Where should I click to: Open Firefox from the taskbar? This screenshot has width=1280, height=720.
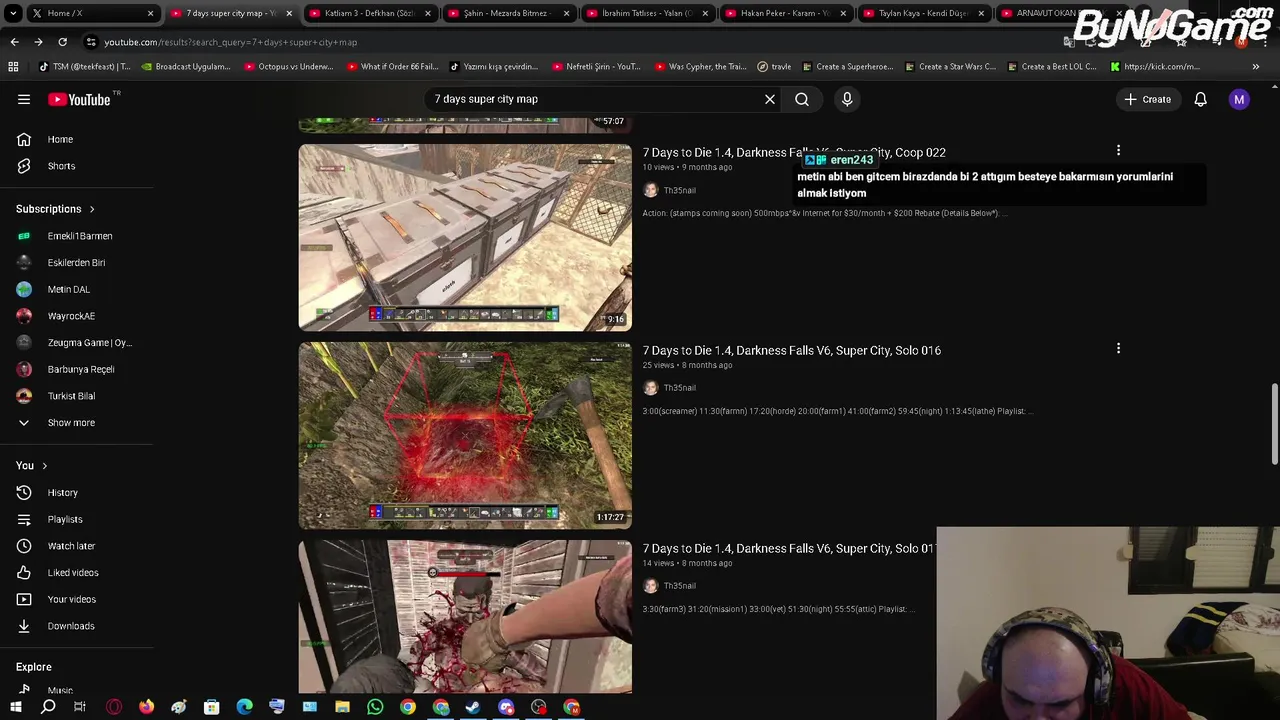pos(147,707)
